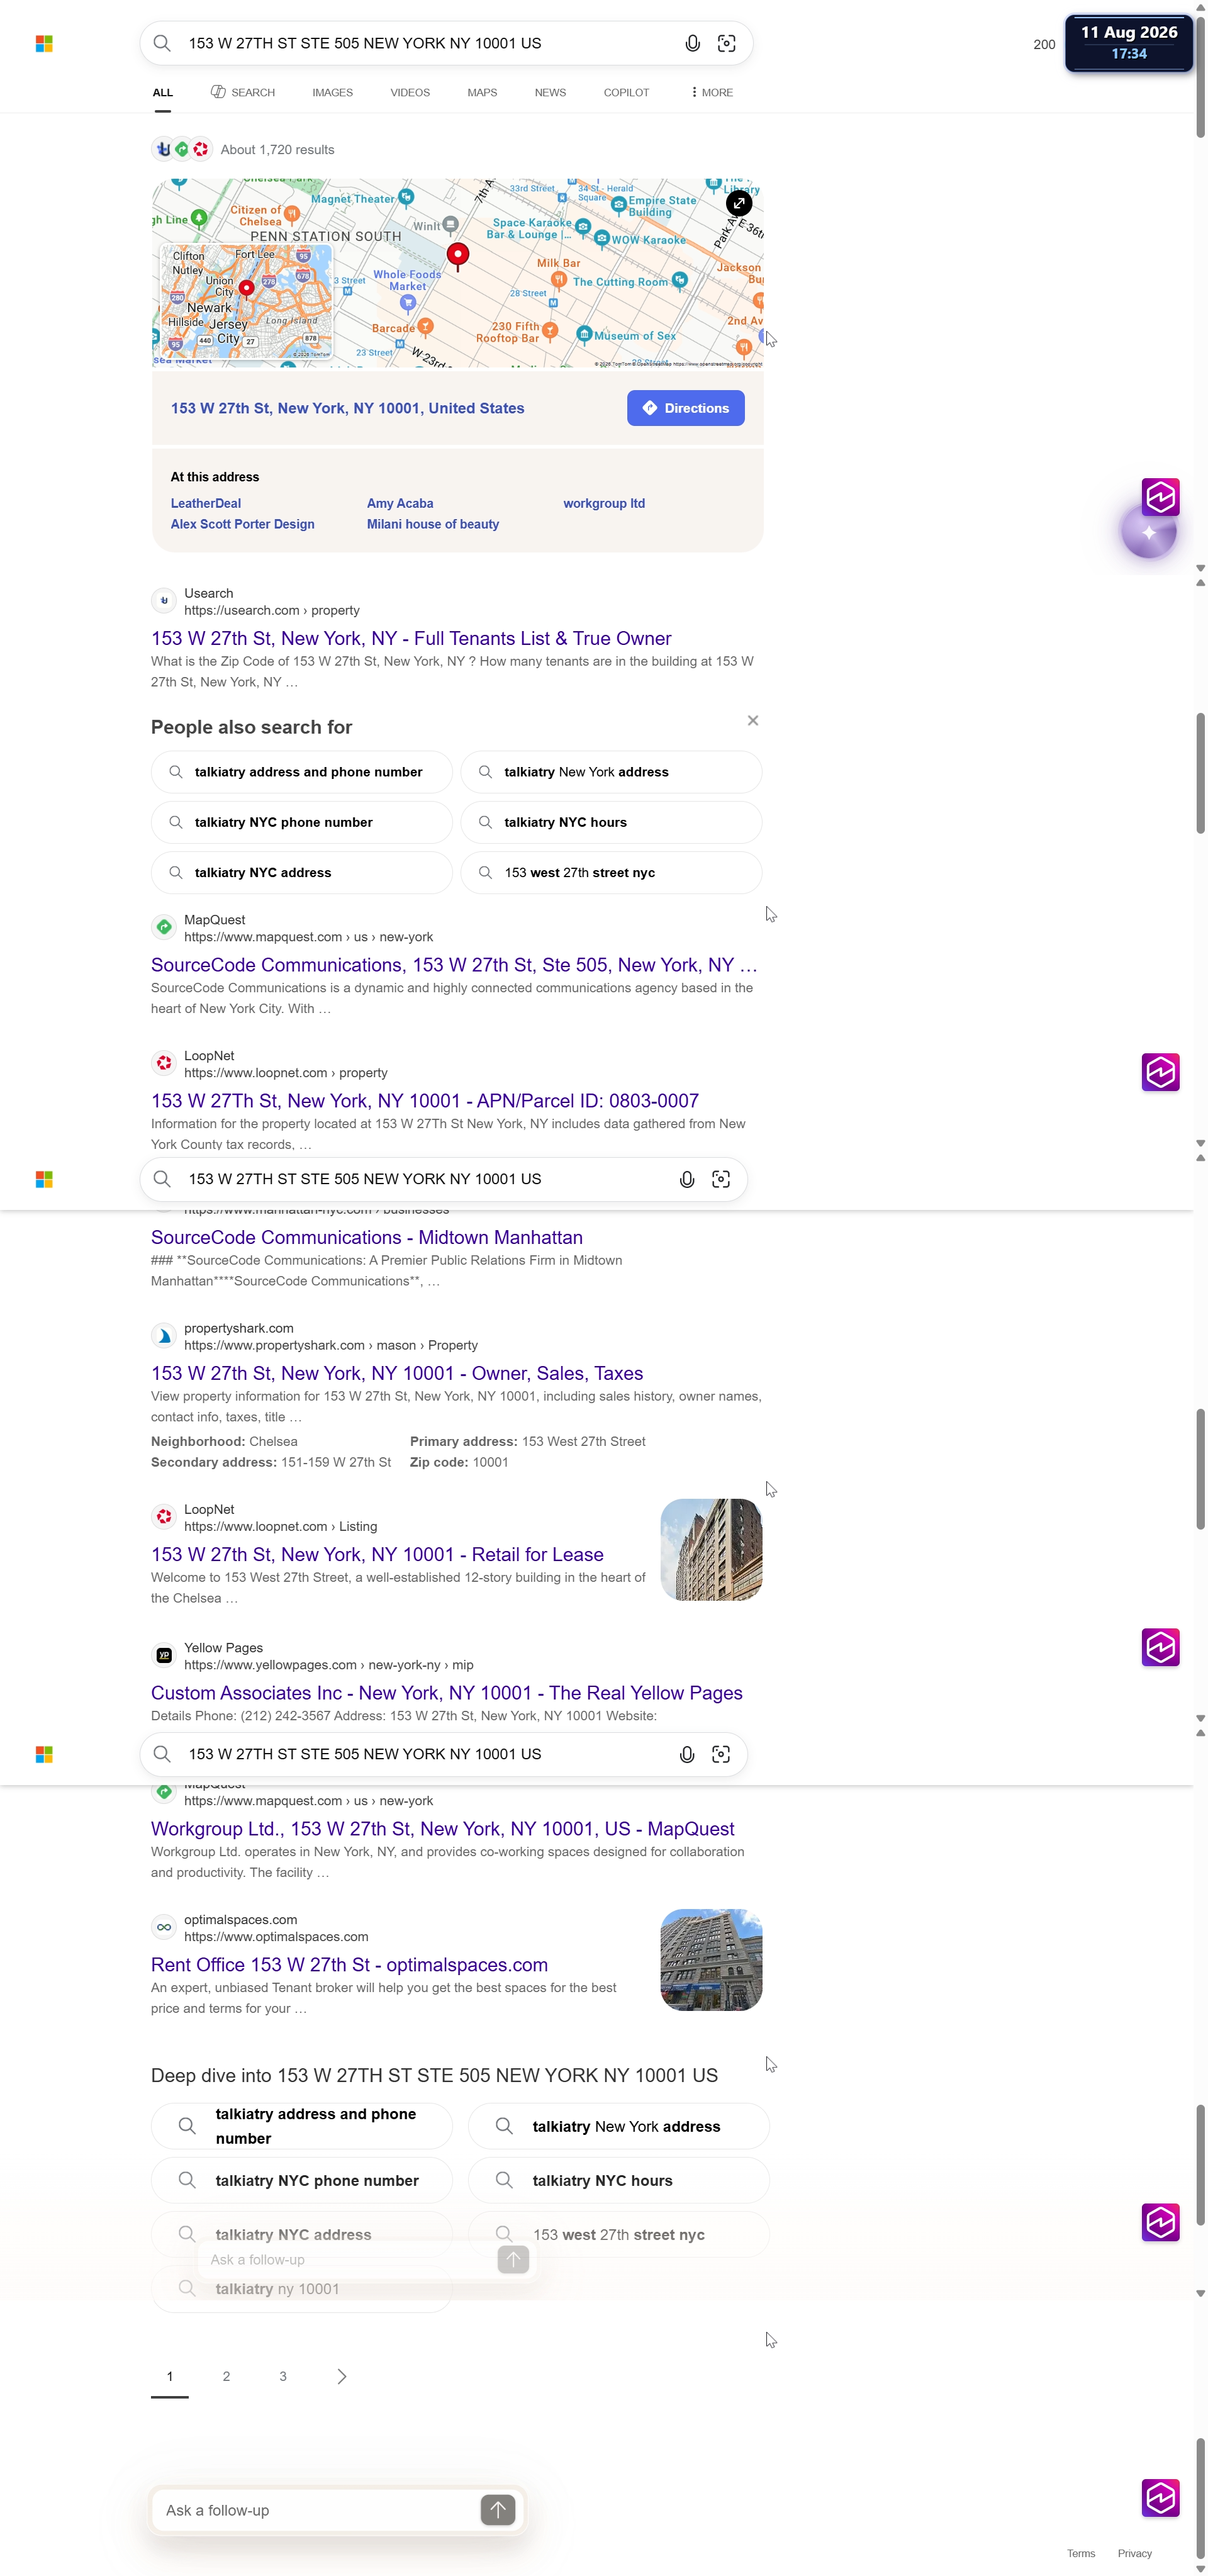Open the VIDEOS tab
This screenshot has width=1208, height=2576.
click(x=410, y=92)
